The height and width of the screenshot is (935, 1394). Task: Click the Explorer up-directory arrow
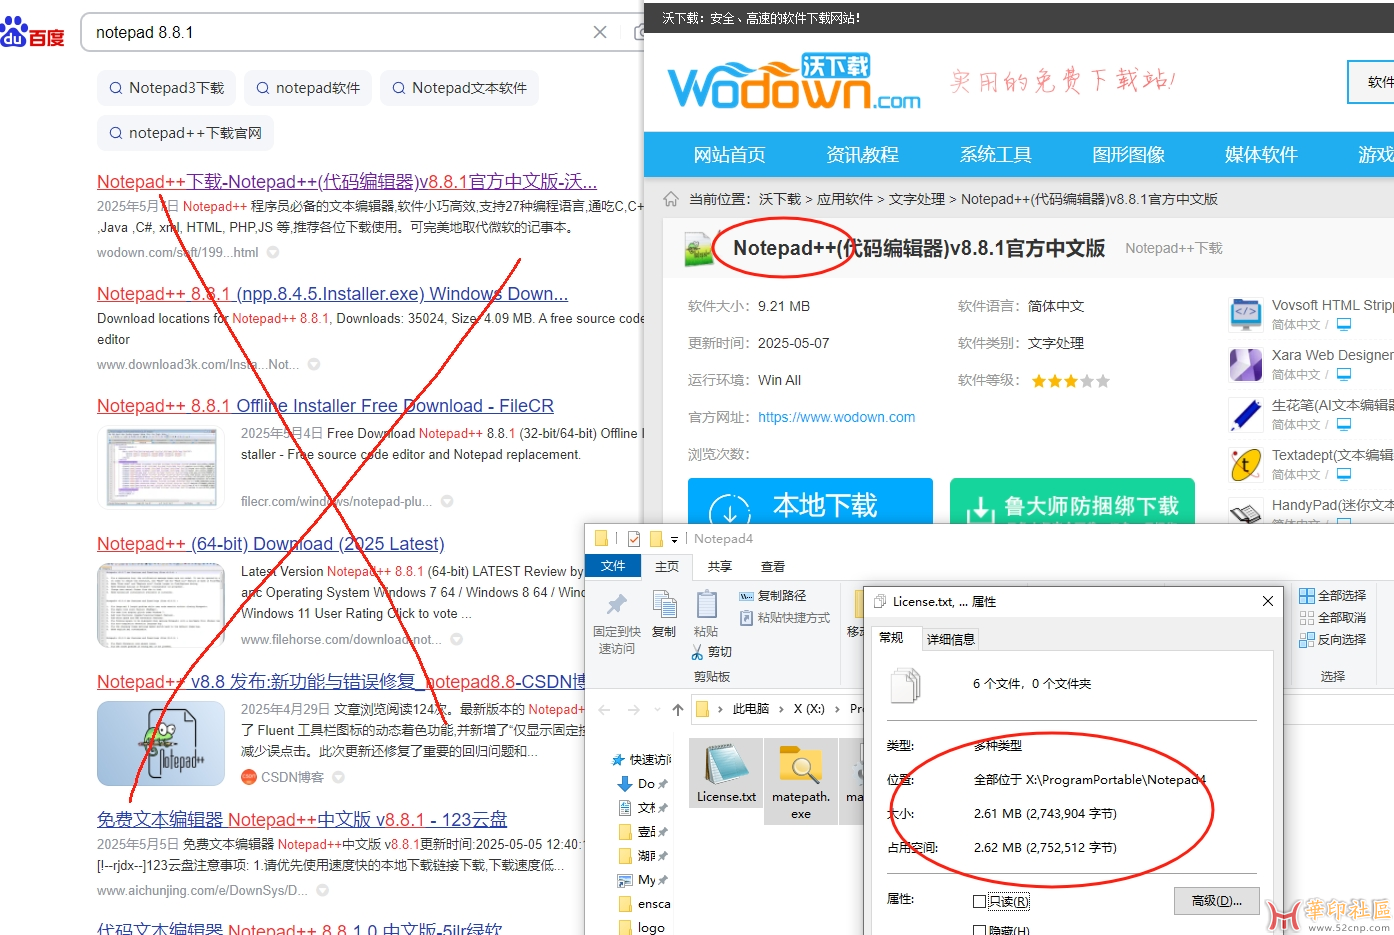pos(678,709)
